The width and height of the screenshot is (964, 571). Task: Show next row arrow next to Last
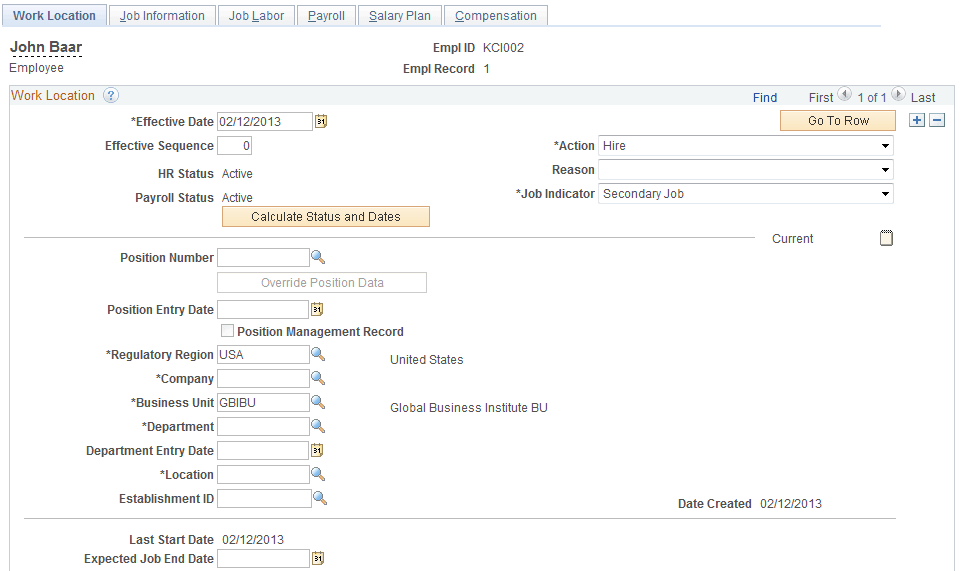click(x=898, y=94)
